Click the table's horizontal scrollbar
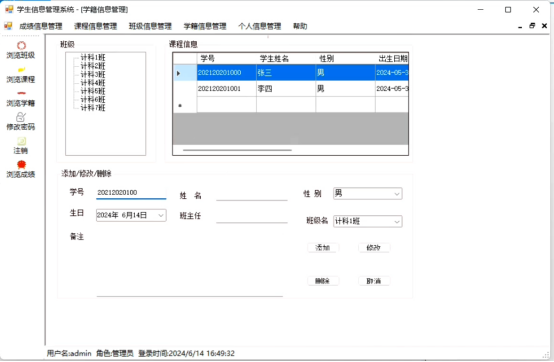Image resolution: width=554 pixels, height=362 pixels. 237,150
